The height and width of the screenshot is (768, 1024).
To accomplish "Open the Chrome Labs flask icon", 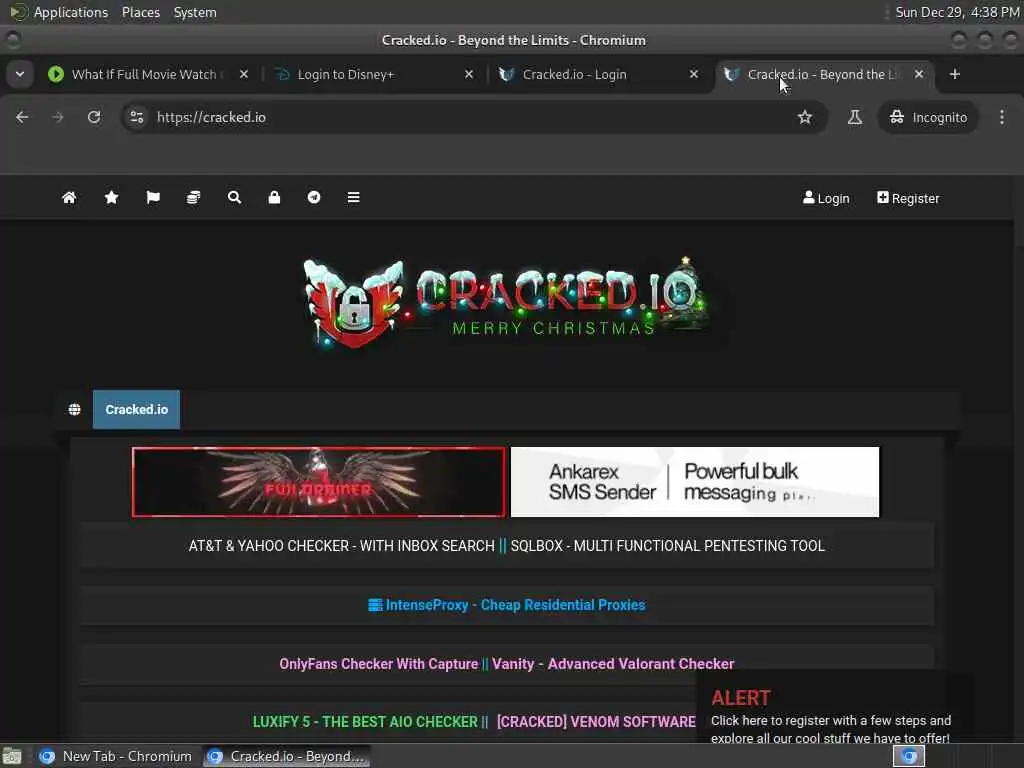I will pos(854,117).
